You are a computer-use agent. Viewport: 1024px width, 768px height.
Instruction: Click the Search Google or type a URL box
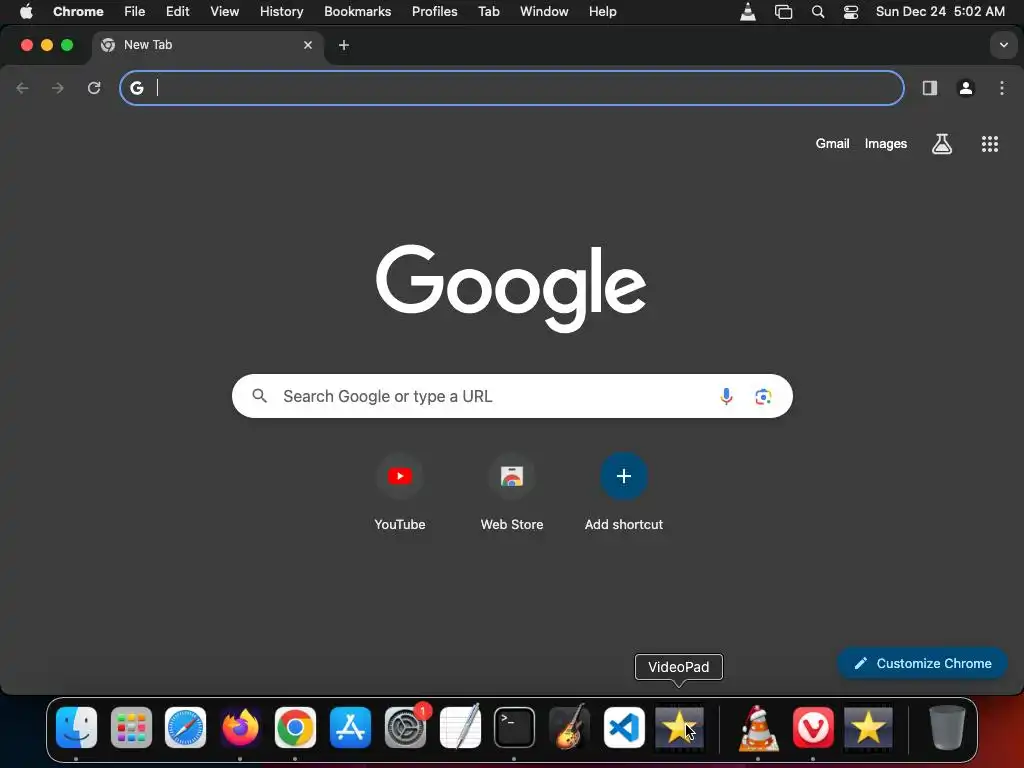tap(512, 396)
